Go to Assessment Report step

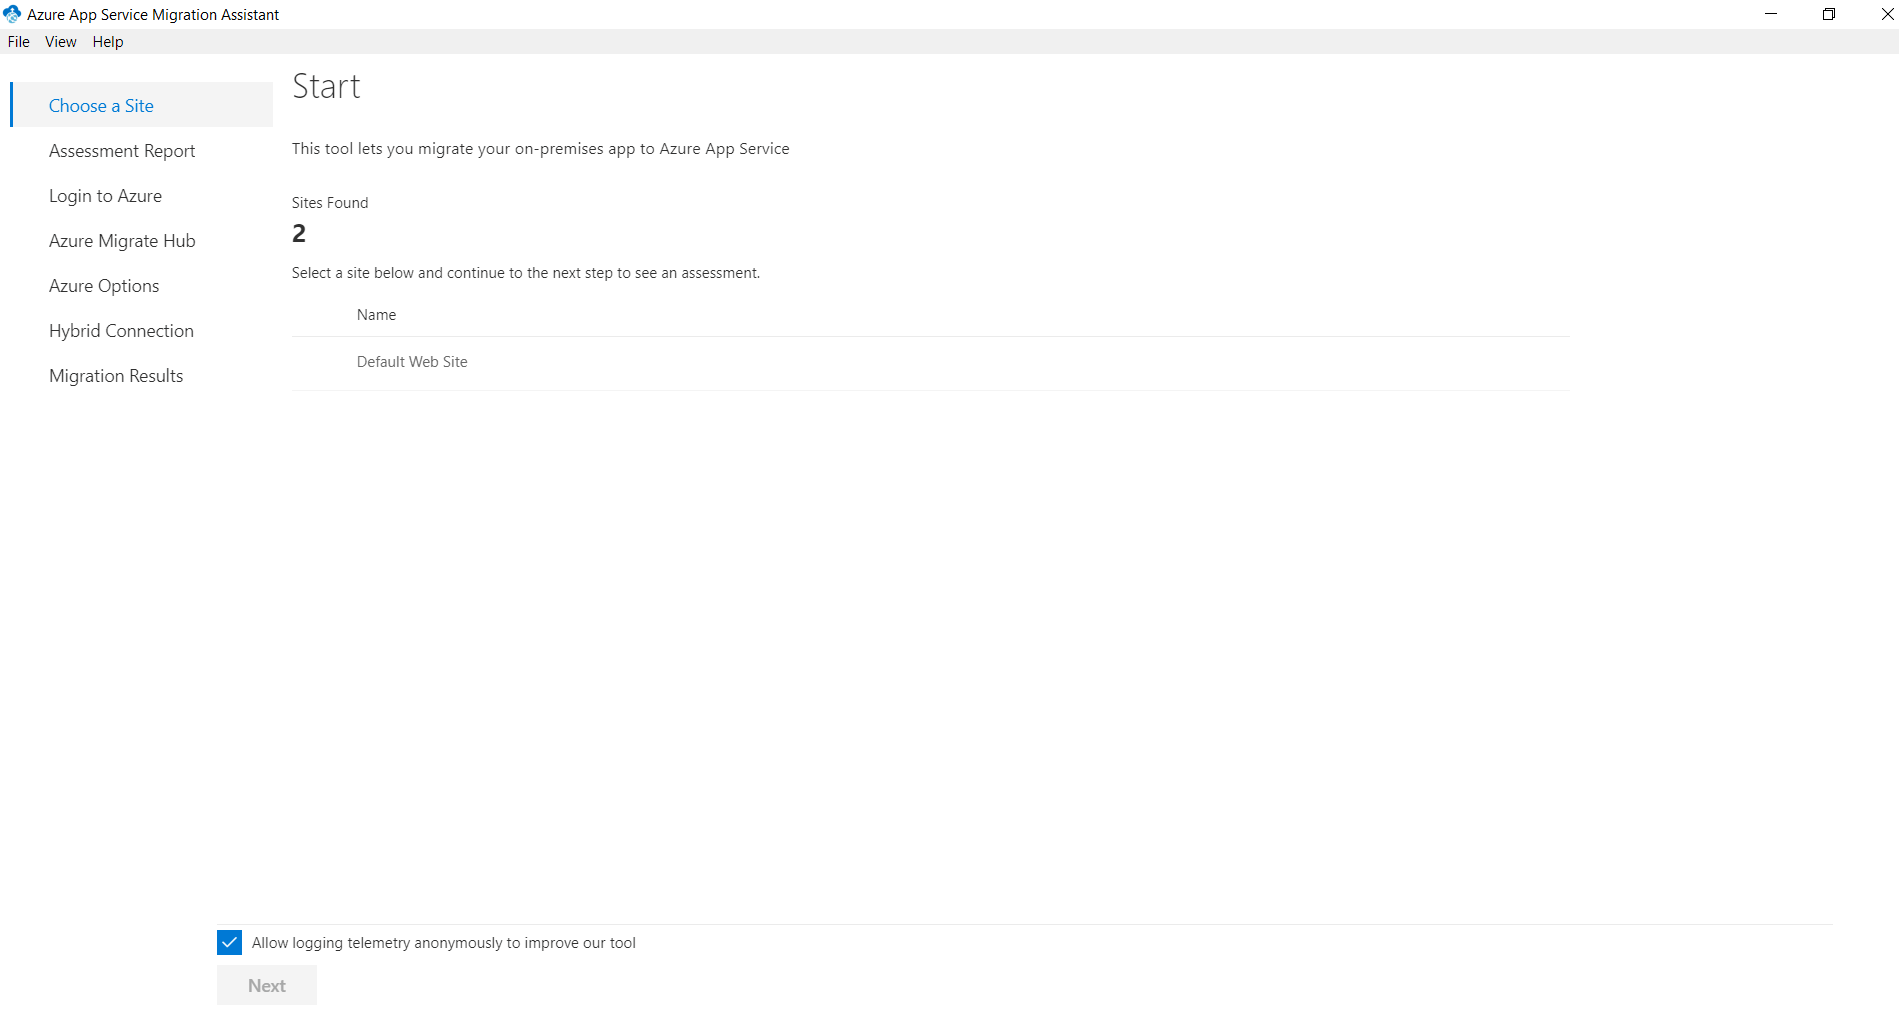pos(122,151)
